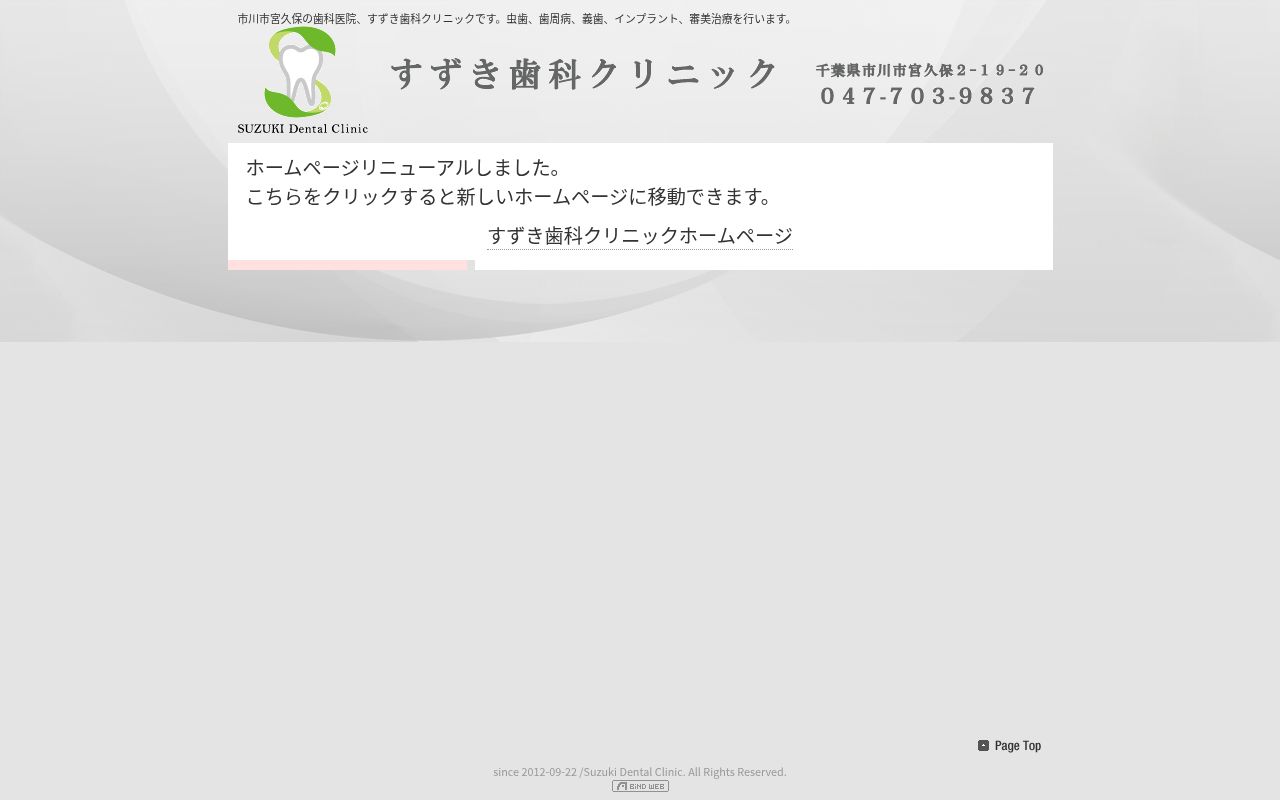Click the tagline 市川市宮久保の歯科医院
Screen dimensions: 1280x800
click(515, 18)
